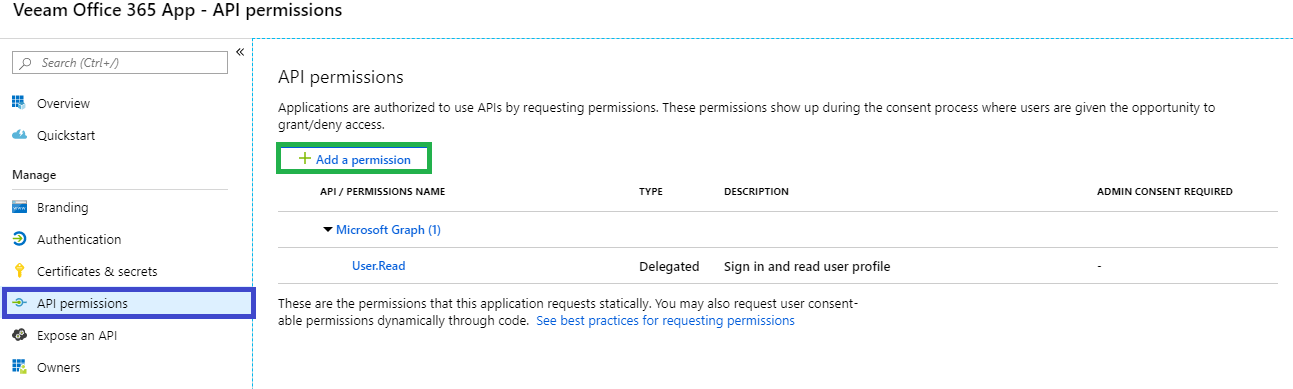Click the plus icon for Add a permission
This screenshot has height=389, width=1293.
[x=305, y=159]
